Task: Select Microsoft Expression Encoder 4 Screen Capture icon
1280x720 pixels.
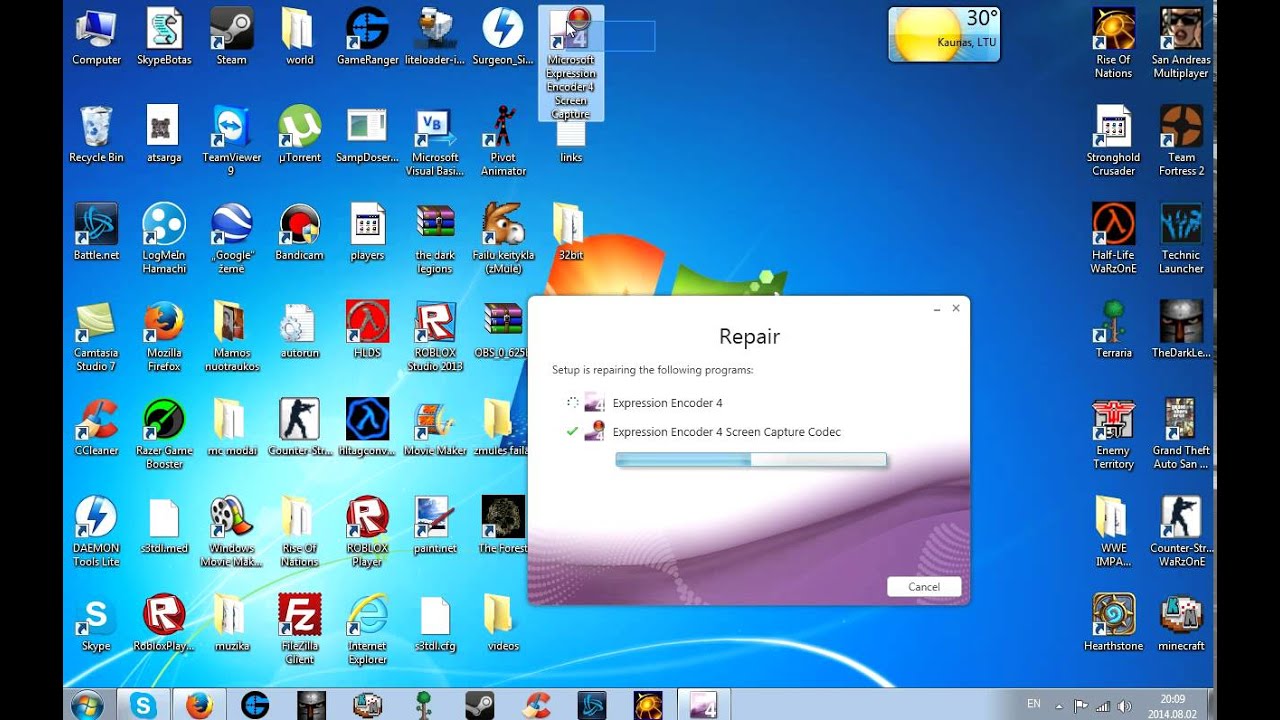Action: tap(571, 64)
